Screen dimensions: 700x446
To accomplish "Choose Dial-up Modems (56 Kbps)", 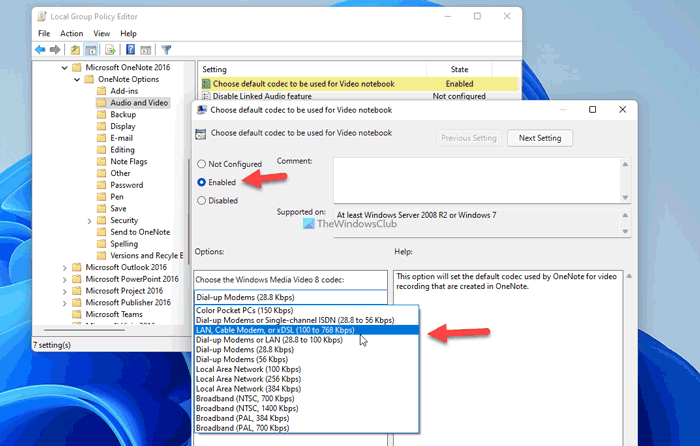I will coord(307,359).
